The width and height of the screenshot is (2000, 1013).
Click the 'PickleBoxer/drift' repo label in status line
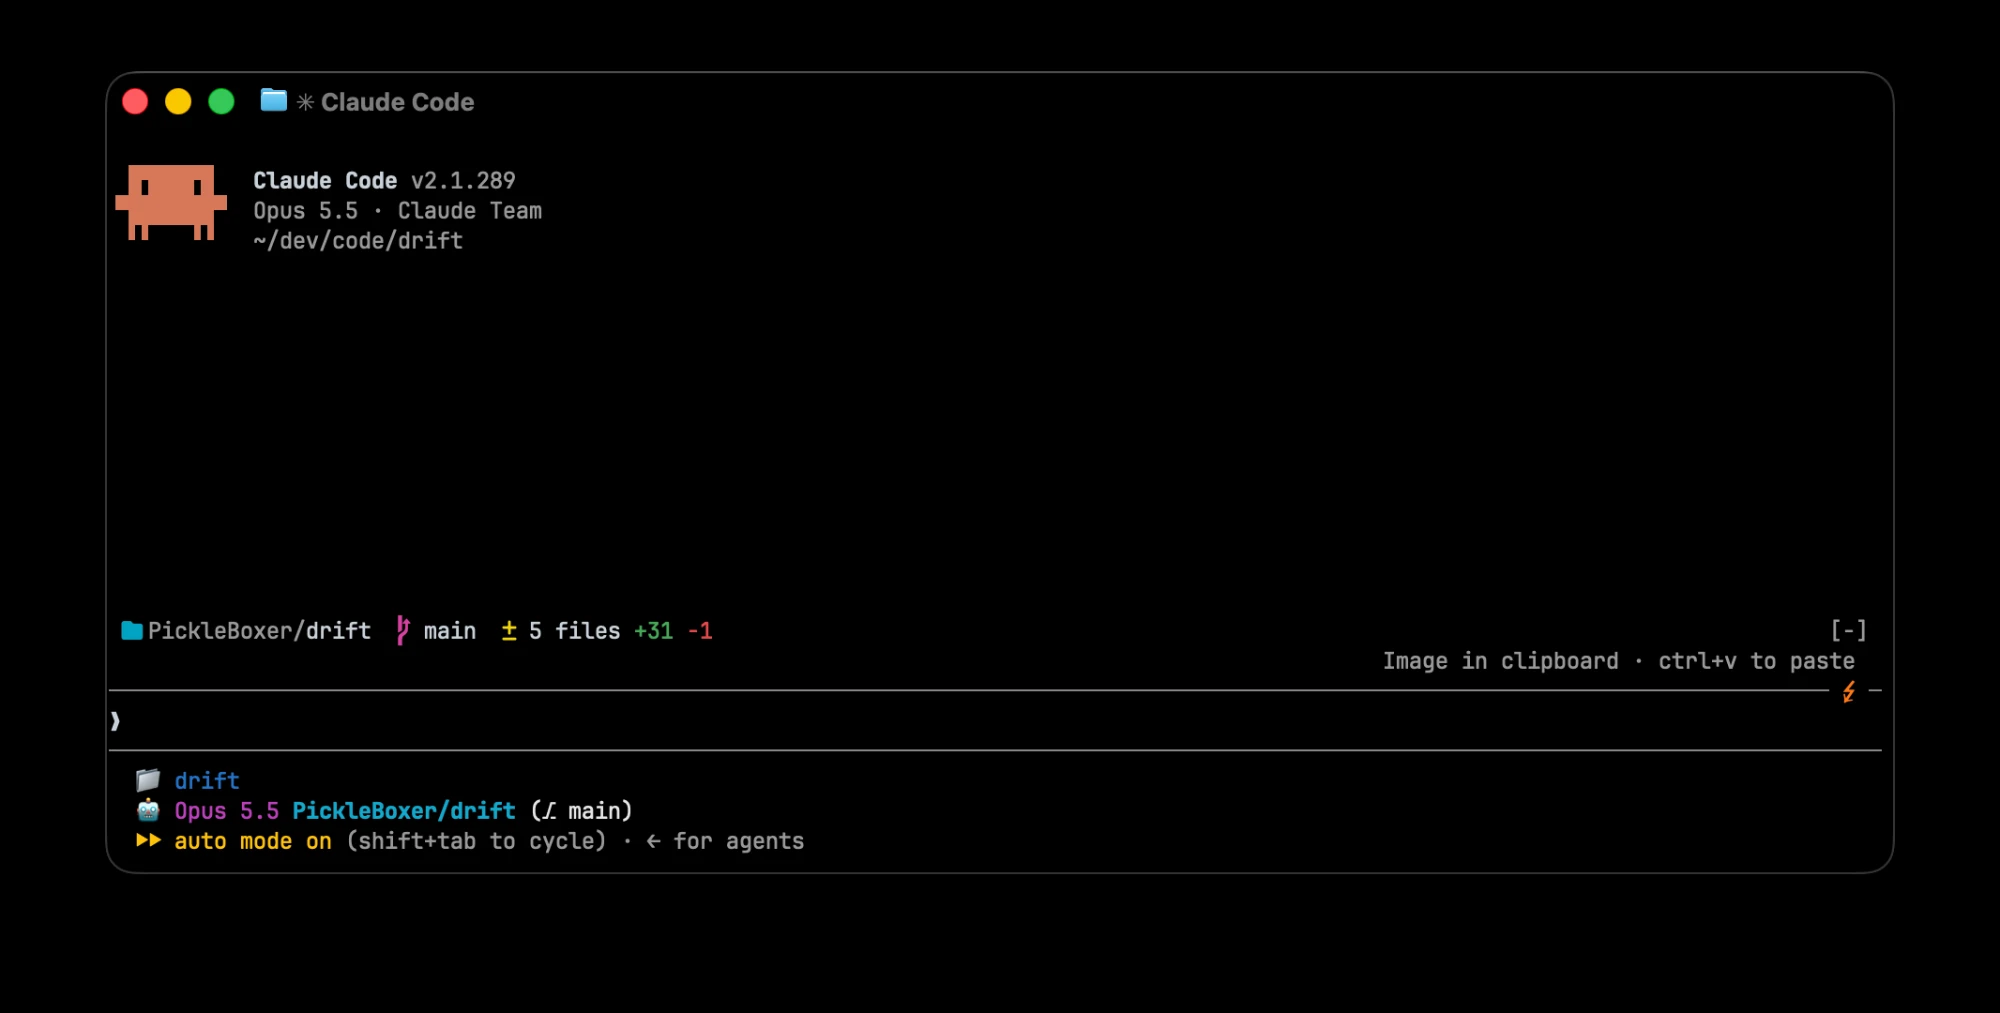[259, 631]
